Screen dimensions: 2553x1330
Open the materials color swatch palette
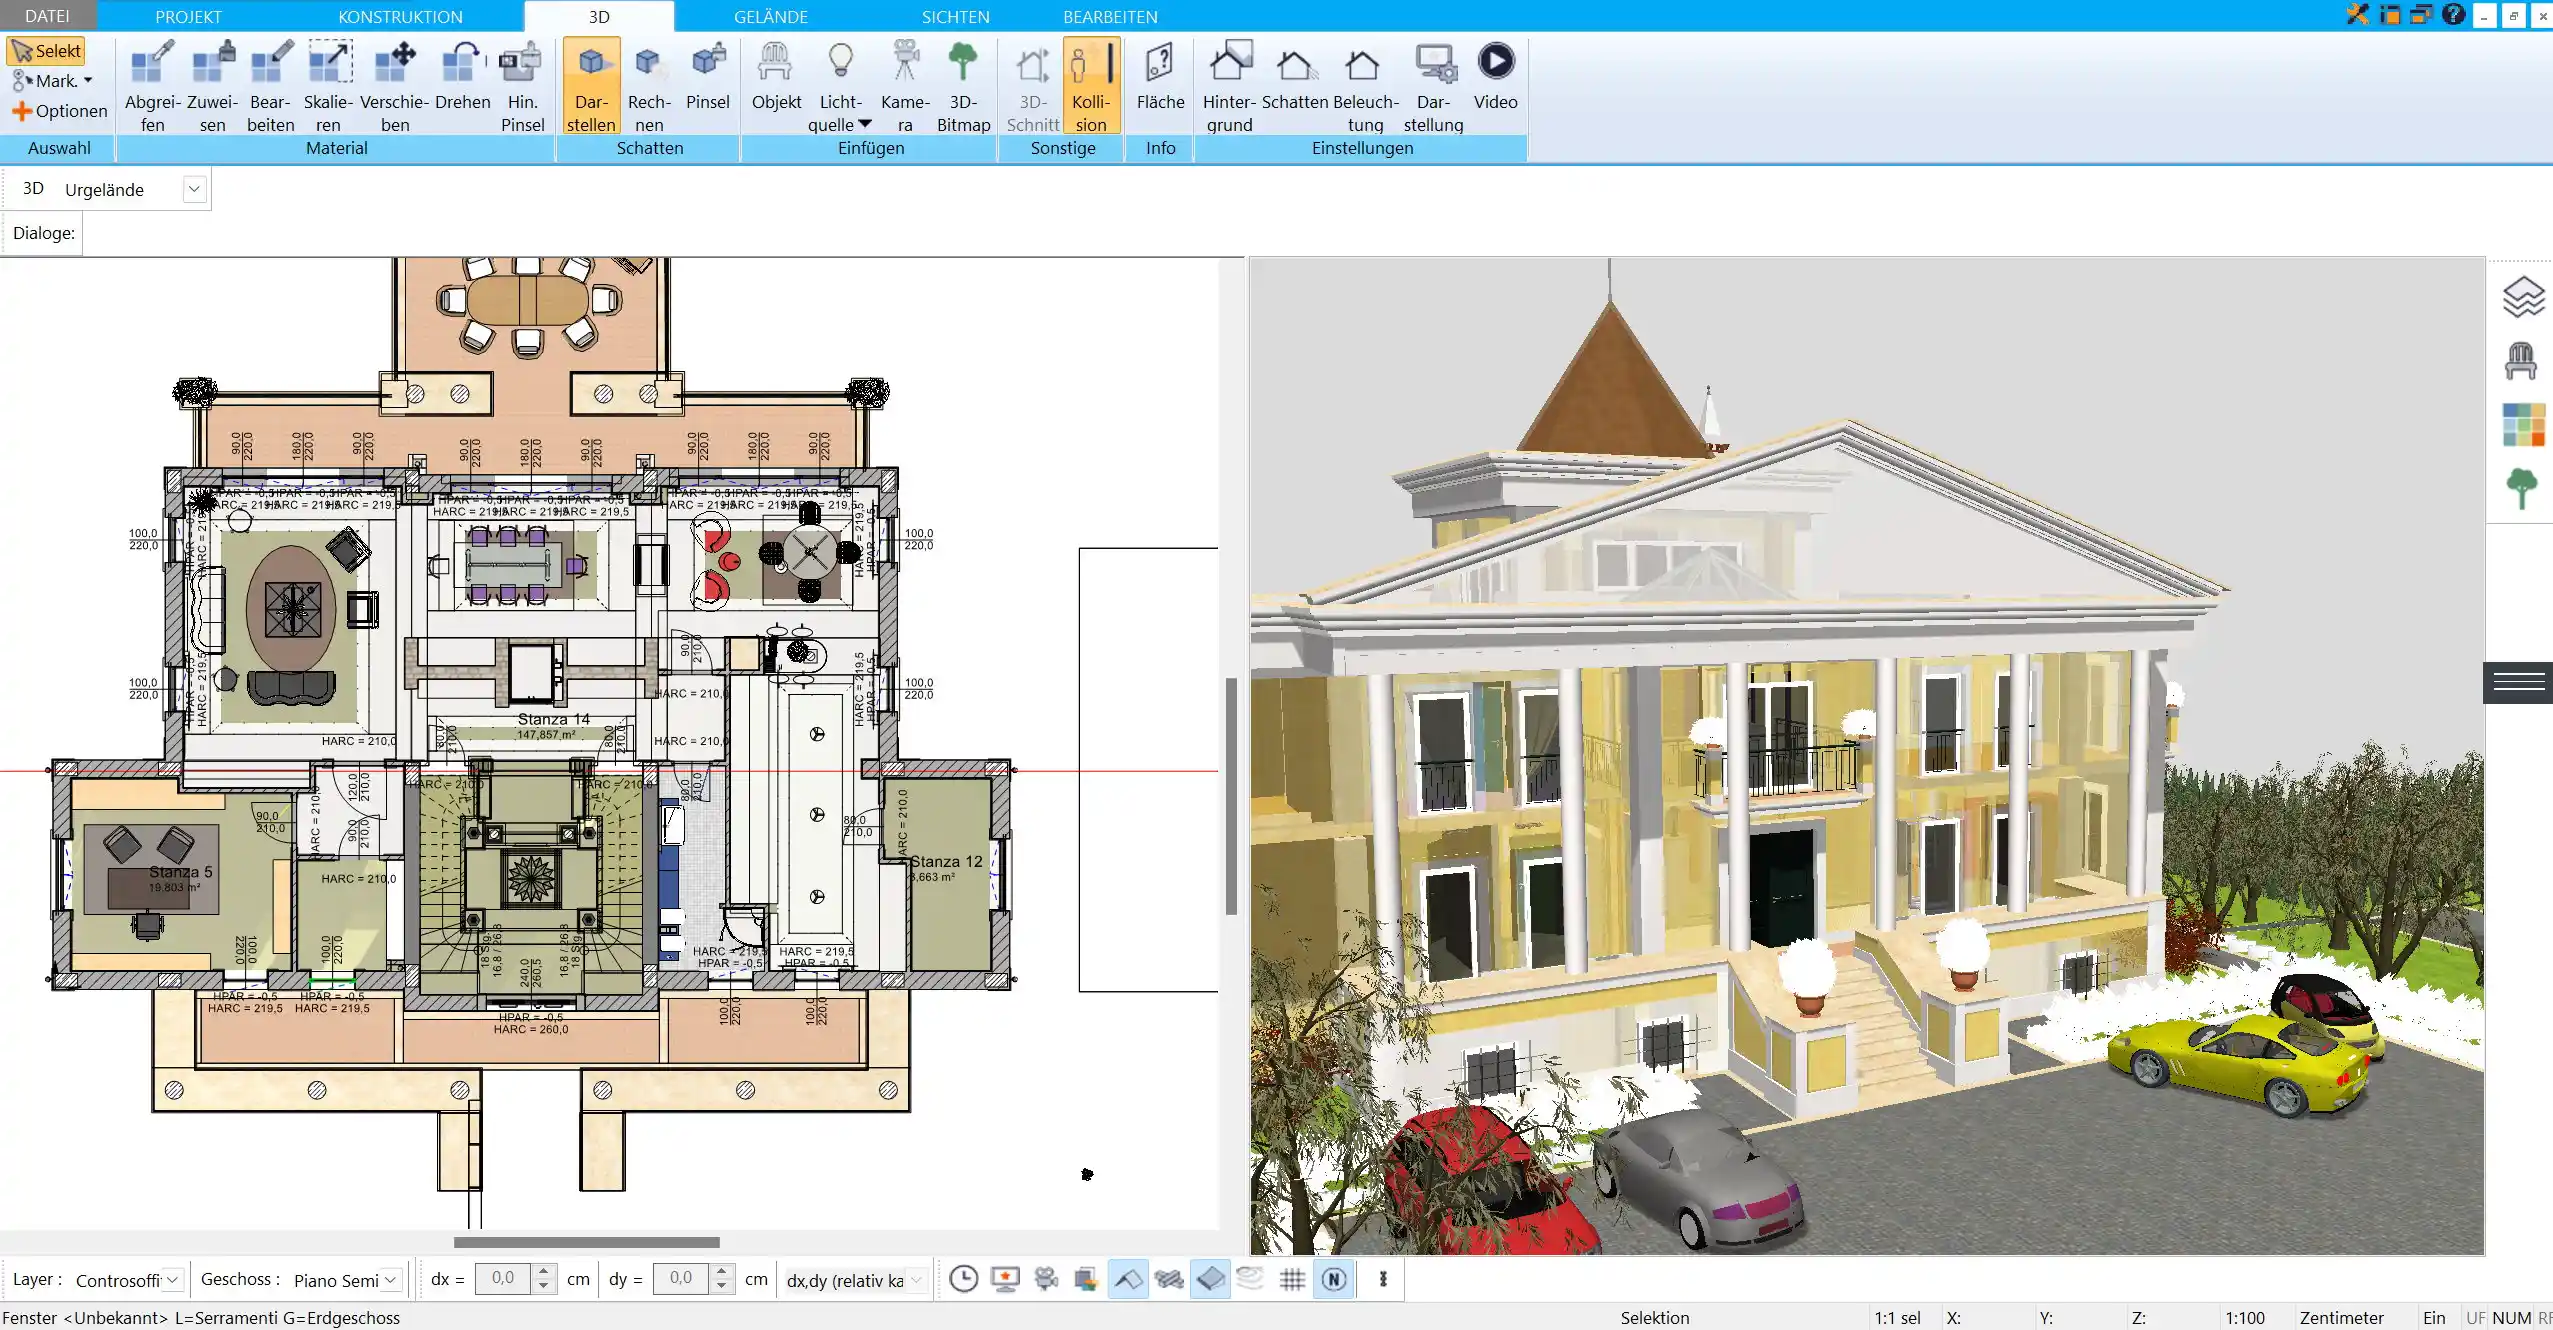pyautogui.click(x=2523, y=425)
